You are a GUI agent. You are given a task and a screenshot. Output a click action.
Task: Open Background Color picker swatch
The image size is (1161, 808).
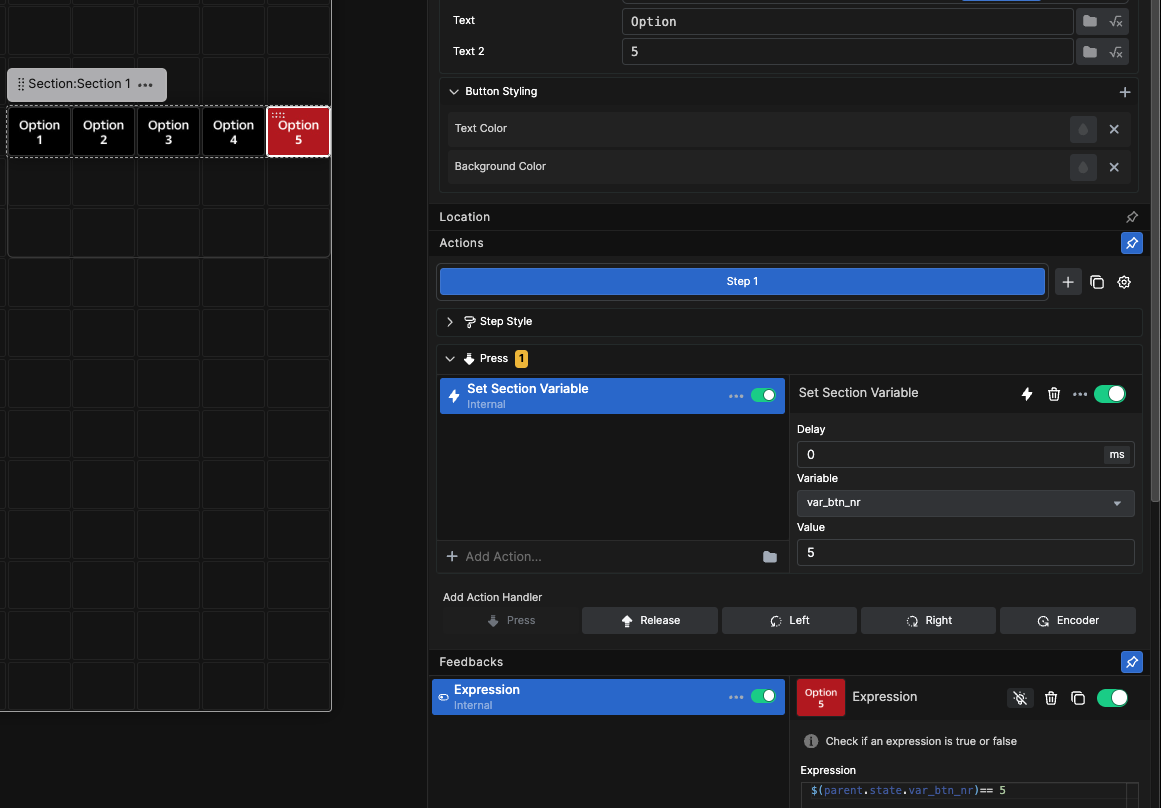pyautogui.click(x=1083, y=167)
